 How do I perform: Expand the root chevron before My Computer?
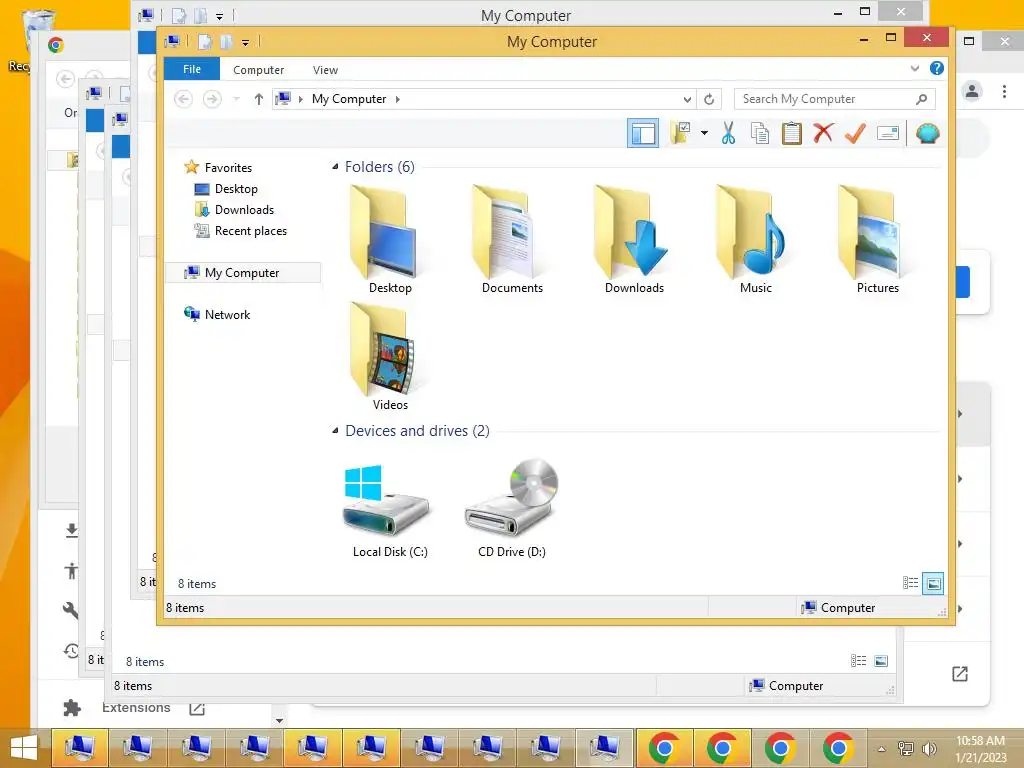pos(300,99)
